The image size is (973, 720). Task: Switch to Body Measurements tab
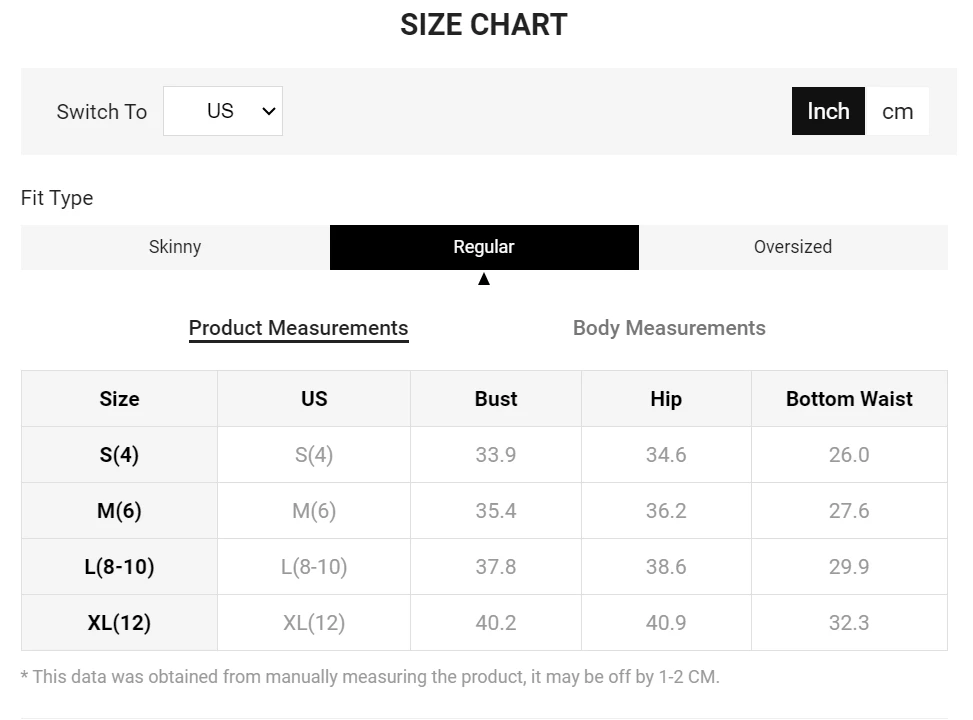669,328
